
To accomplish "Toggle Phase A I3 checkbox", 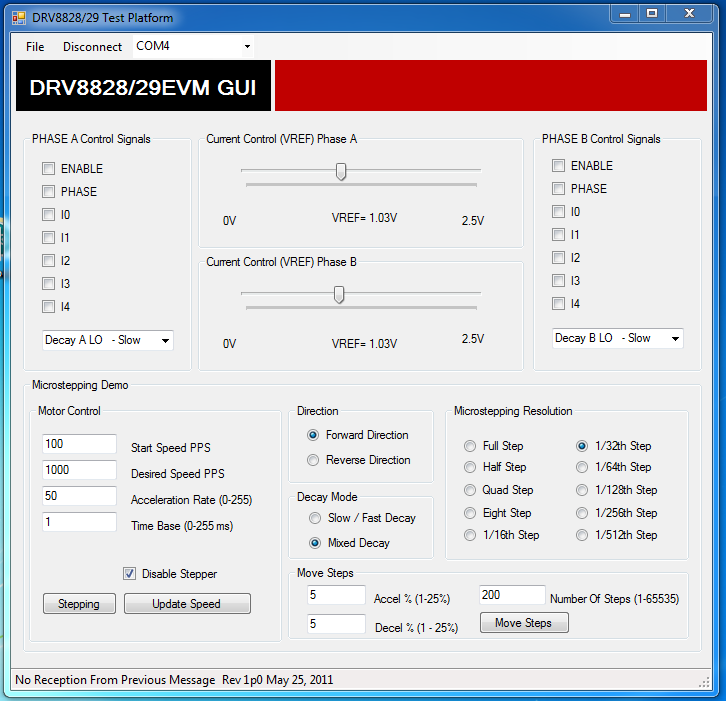I will click(49, 283).
